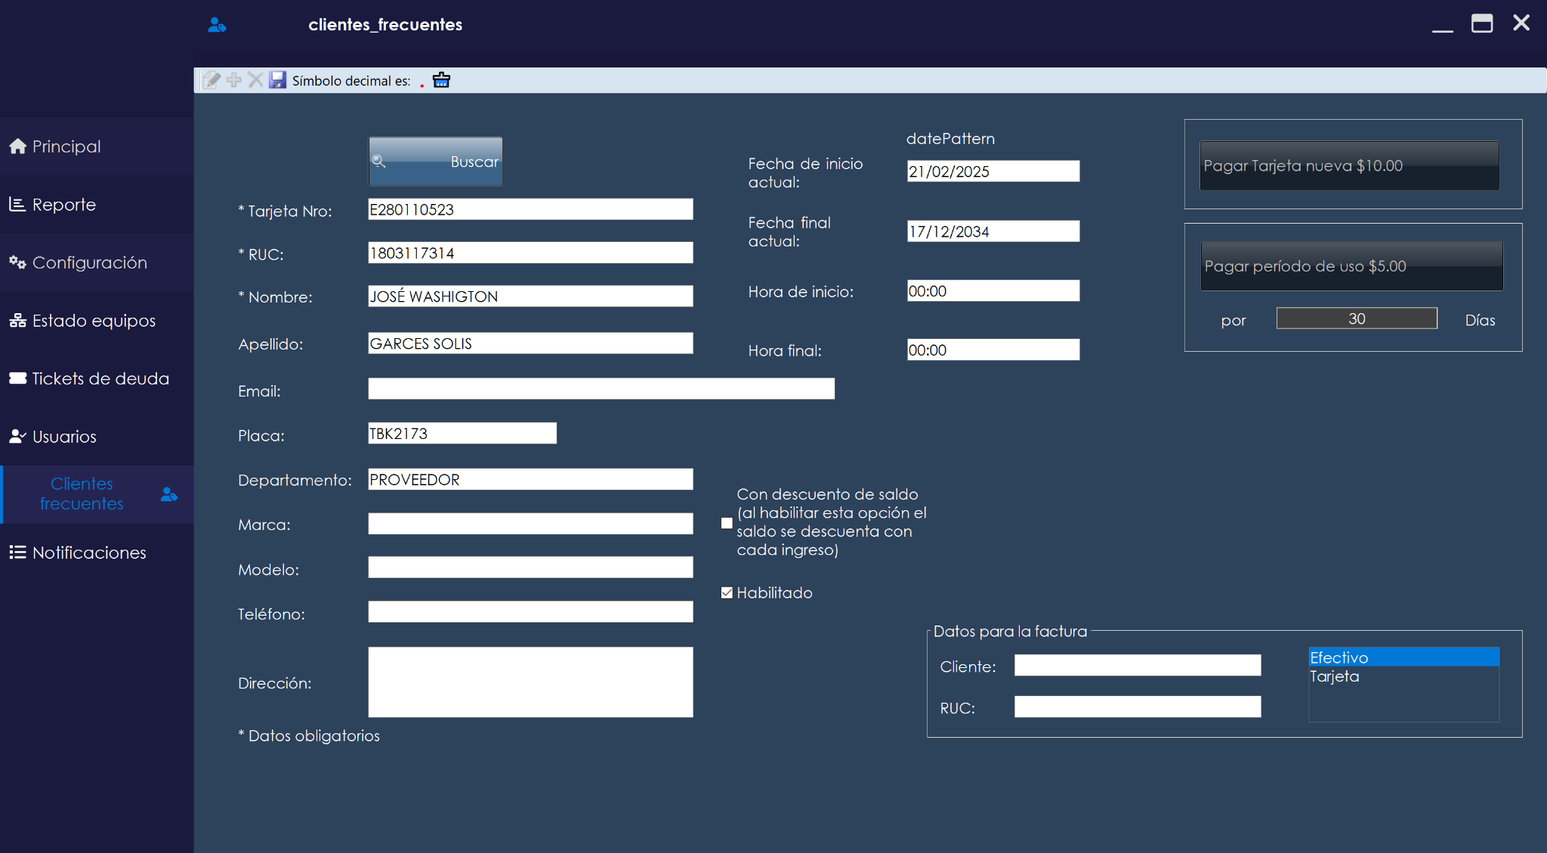Select Efectivo in the payment list
Viewport: 1547px width, 853px height.
pos(1339,657)
